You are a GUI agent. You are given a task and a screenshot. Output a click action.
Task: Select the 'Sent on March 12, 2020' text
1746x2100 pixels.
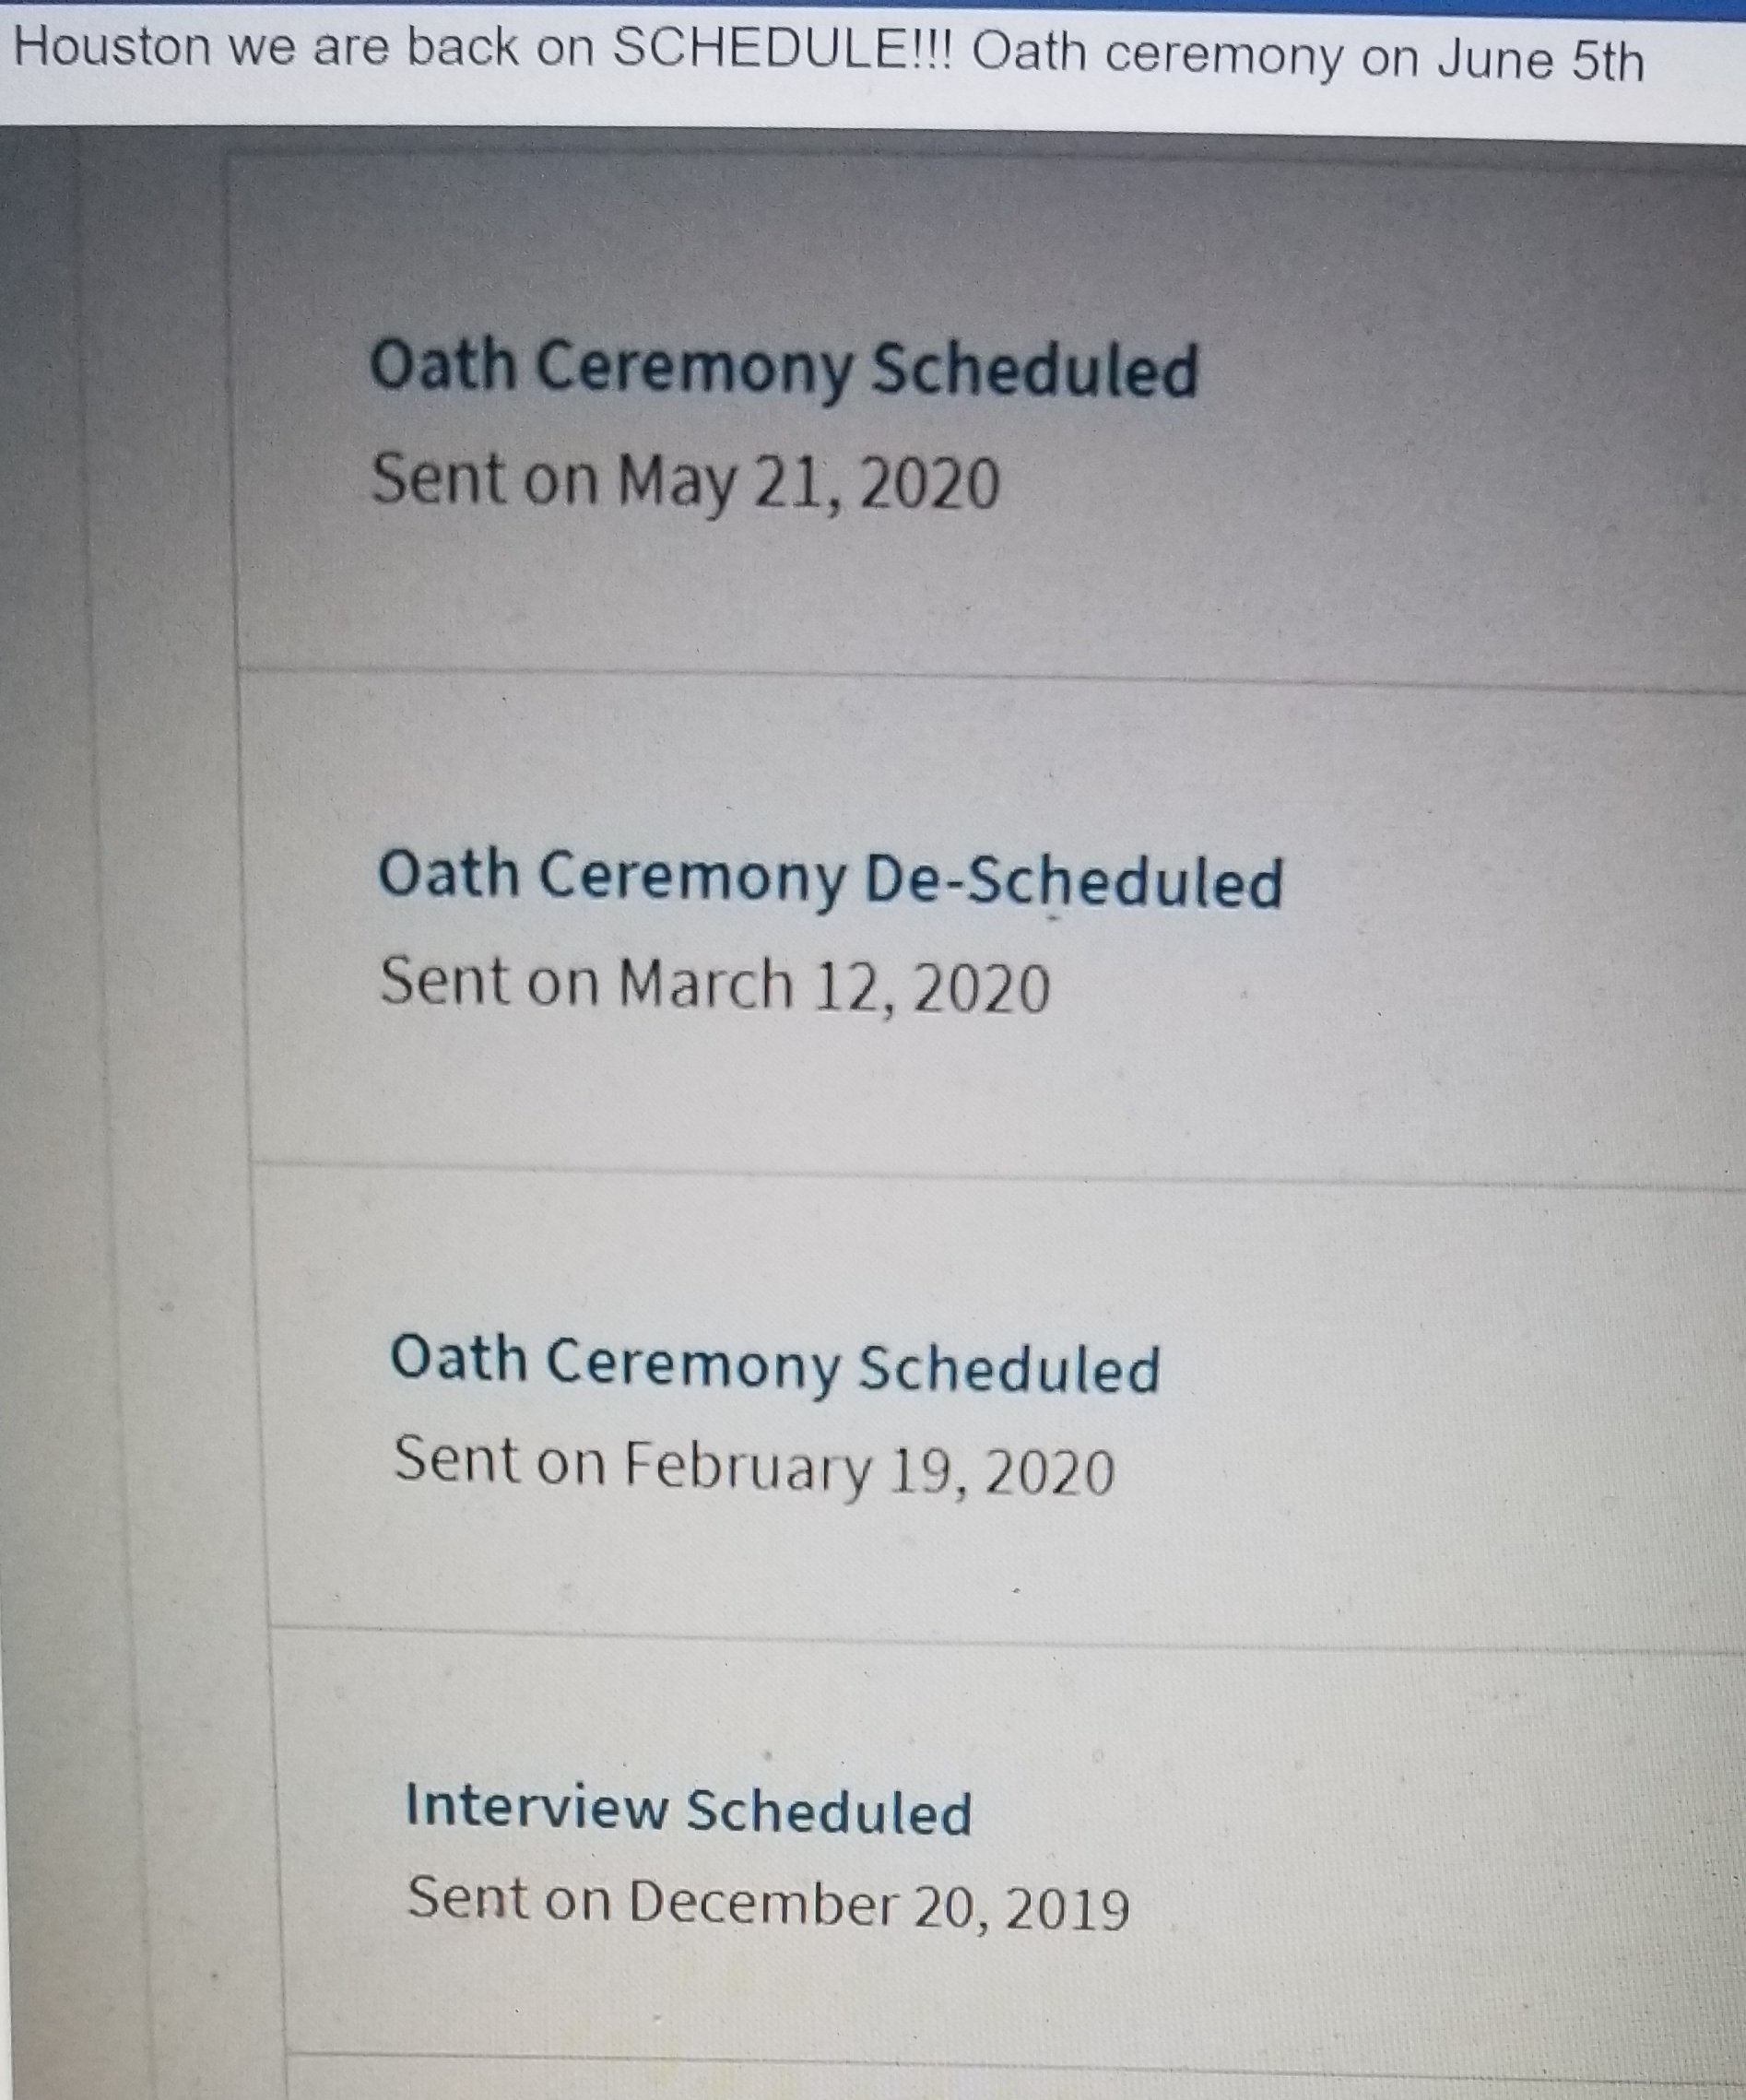(715, 985)
